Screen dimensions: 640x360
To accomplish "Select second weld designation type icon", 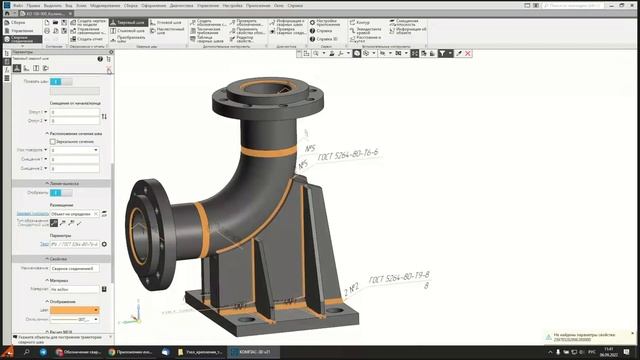I will pos(62,223).
